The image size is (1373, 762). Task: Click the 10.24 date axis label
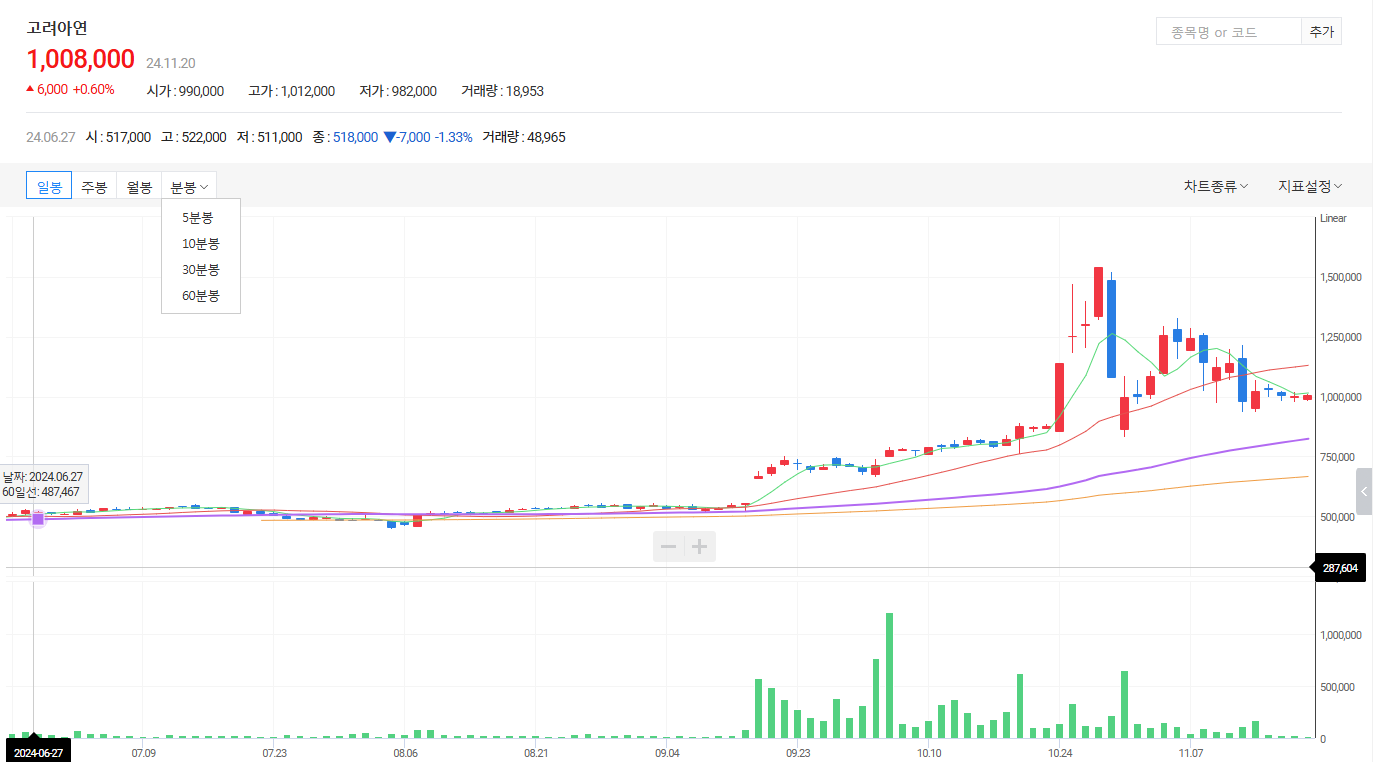[1060, 752]
